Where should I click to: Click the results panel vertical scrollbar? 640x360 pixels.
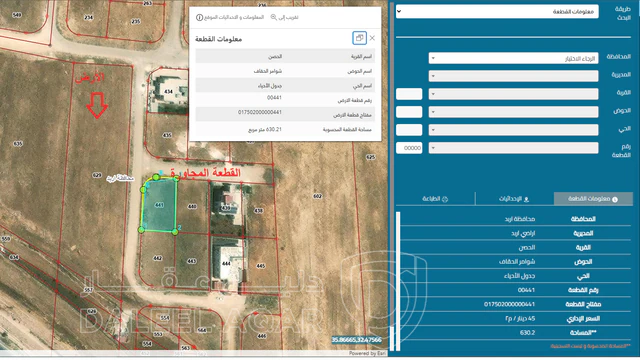pyautogui.click(x=398, y=281)
